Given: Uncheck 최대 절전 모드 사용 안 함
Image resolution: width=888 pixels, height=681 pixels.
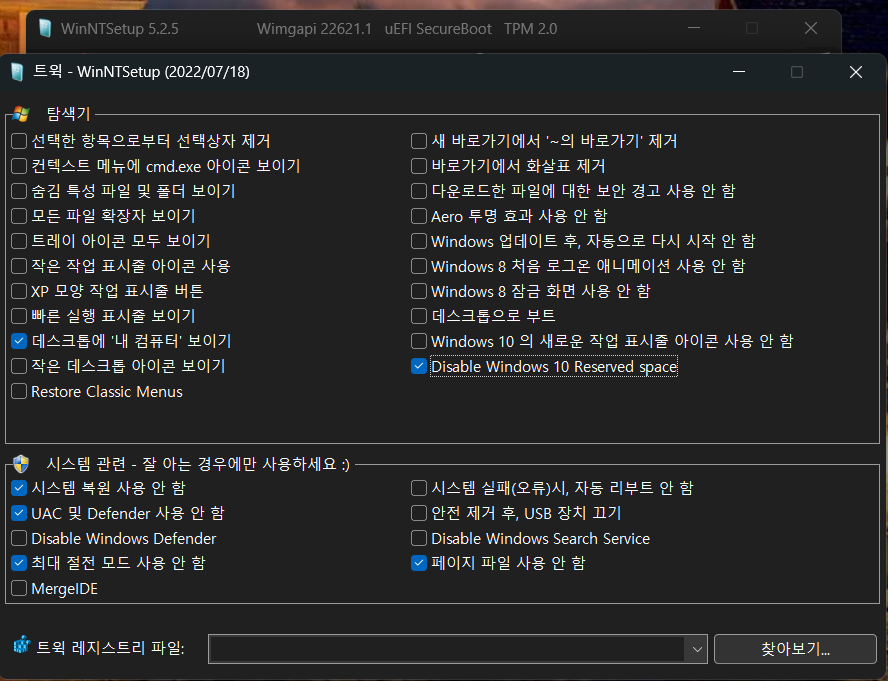Looking at the screenshot, I should pos(19,563).
